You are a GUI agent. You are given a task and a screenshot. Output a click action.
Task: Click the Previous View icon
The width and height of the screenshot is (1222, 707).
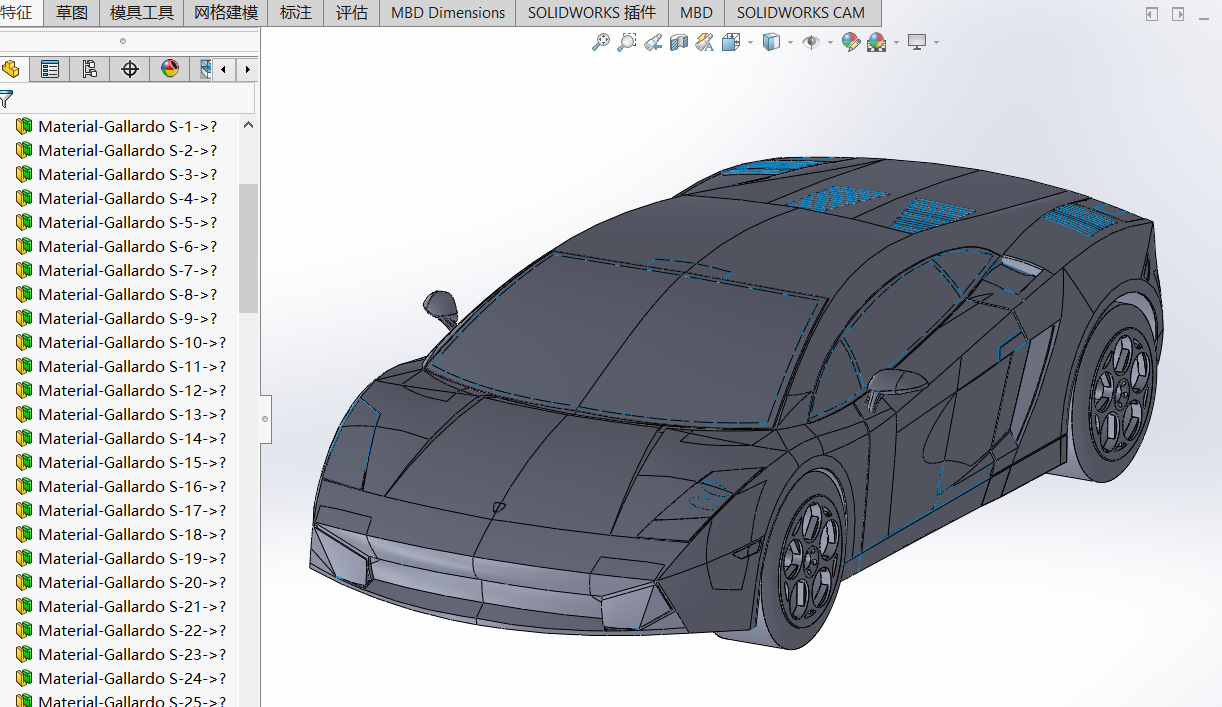653,42
